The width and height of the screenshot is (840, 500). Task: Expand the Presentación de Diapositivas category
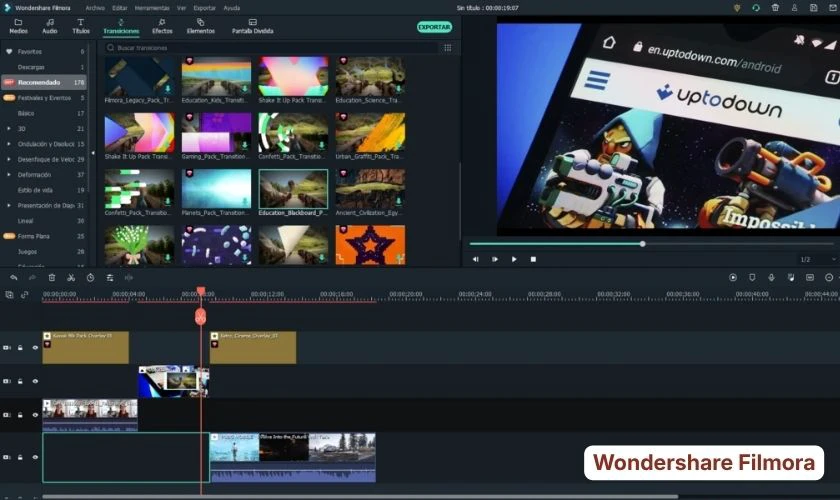pos(9,206)
